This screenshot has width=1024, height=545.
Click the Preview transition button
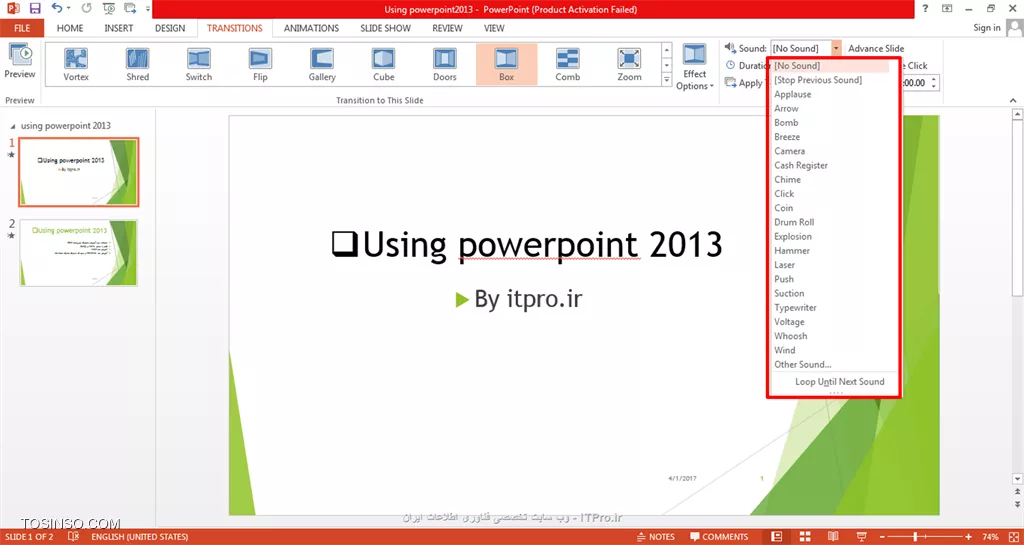coord(20,62)
